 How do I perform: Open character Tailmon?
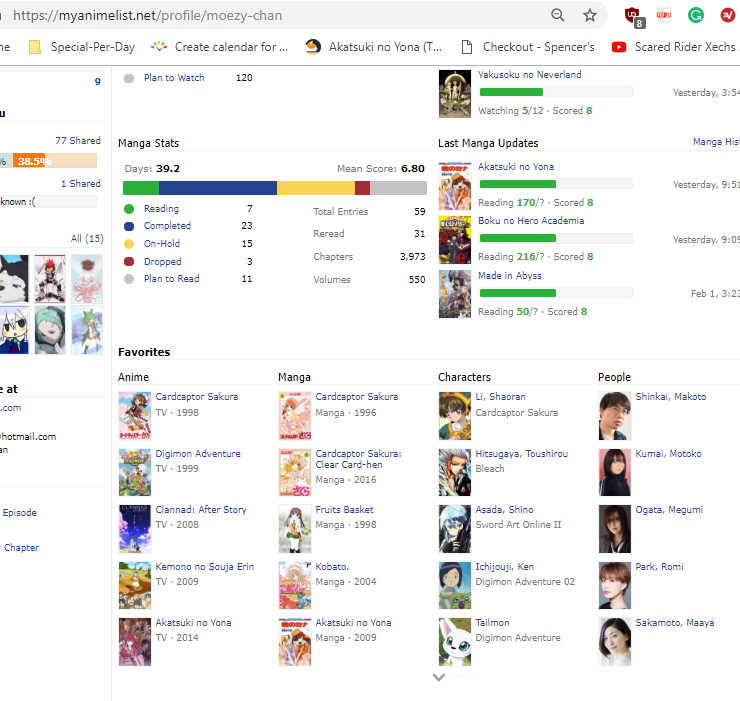[x=492, y=623]
